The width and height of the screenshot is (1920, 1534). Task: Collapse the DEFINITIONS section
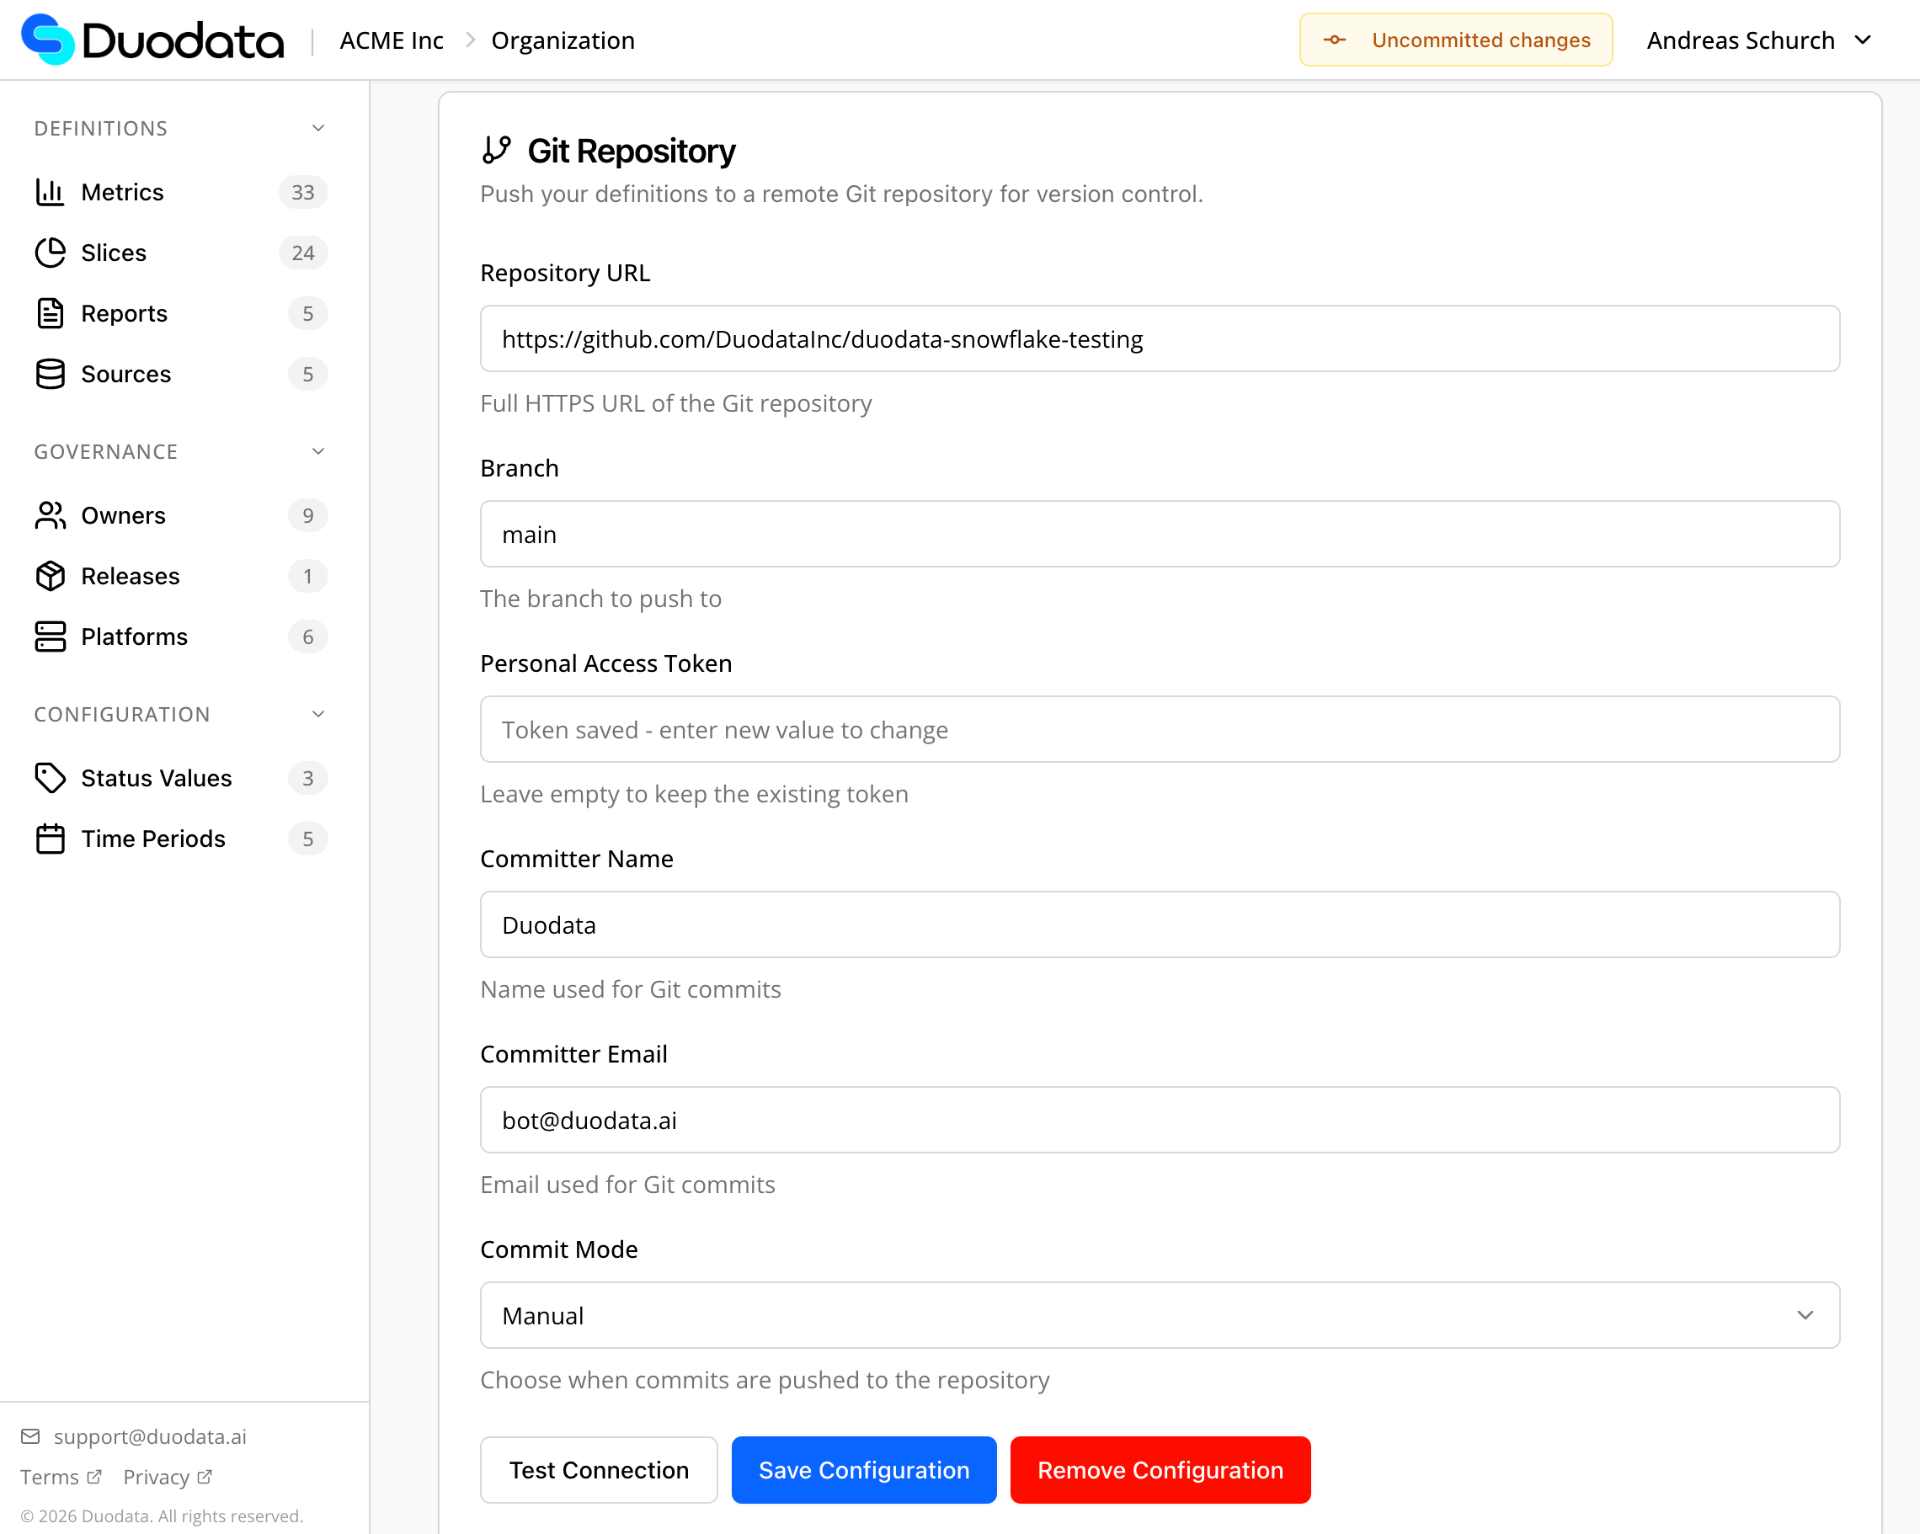coord(317,128)
